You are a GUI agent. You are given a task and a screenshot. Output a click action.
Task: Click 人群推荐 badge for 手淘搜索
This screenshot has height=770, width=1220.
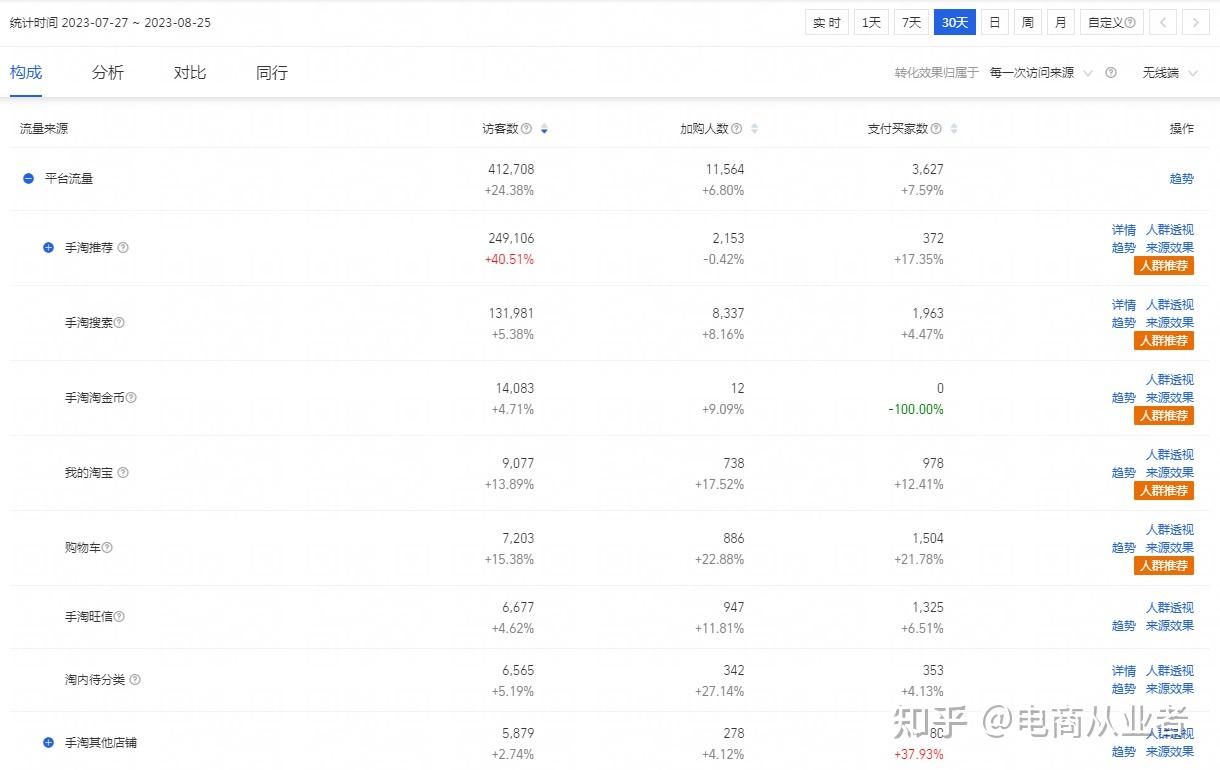click(1164, 340)
